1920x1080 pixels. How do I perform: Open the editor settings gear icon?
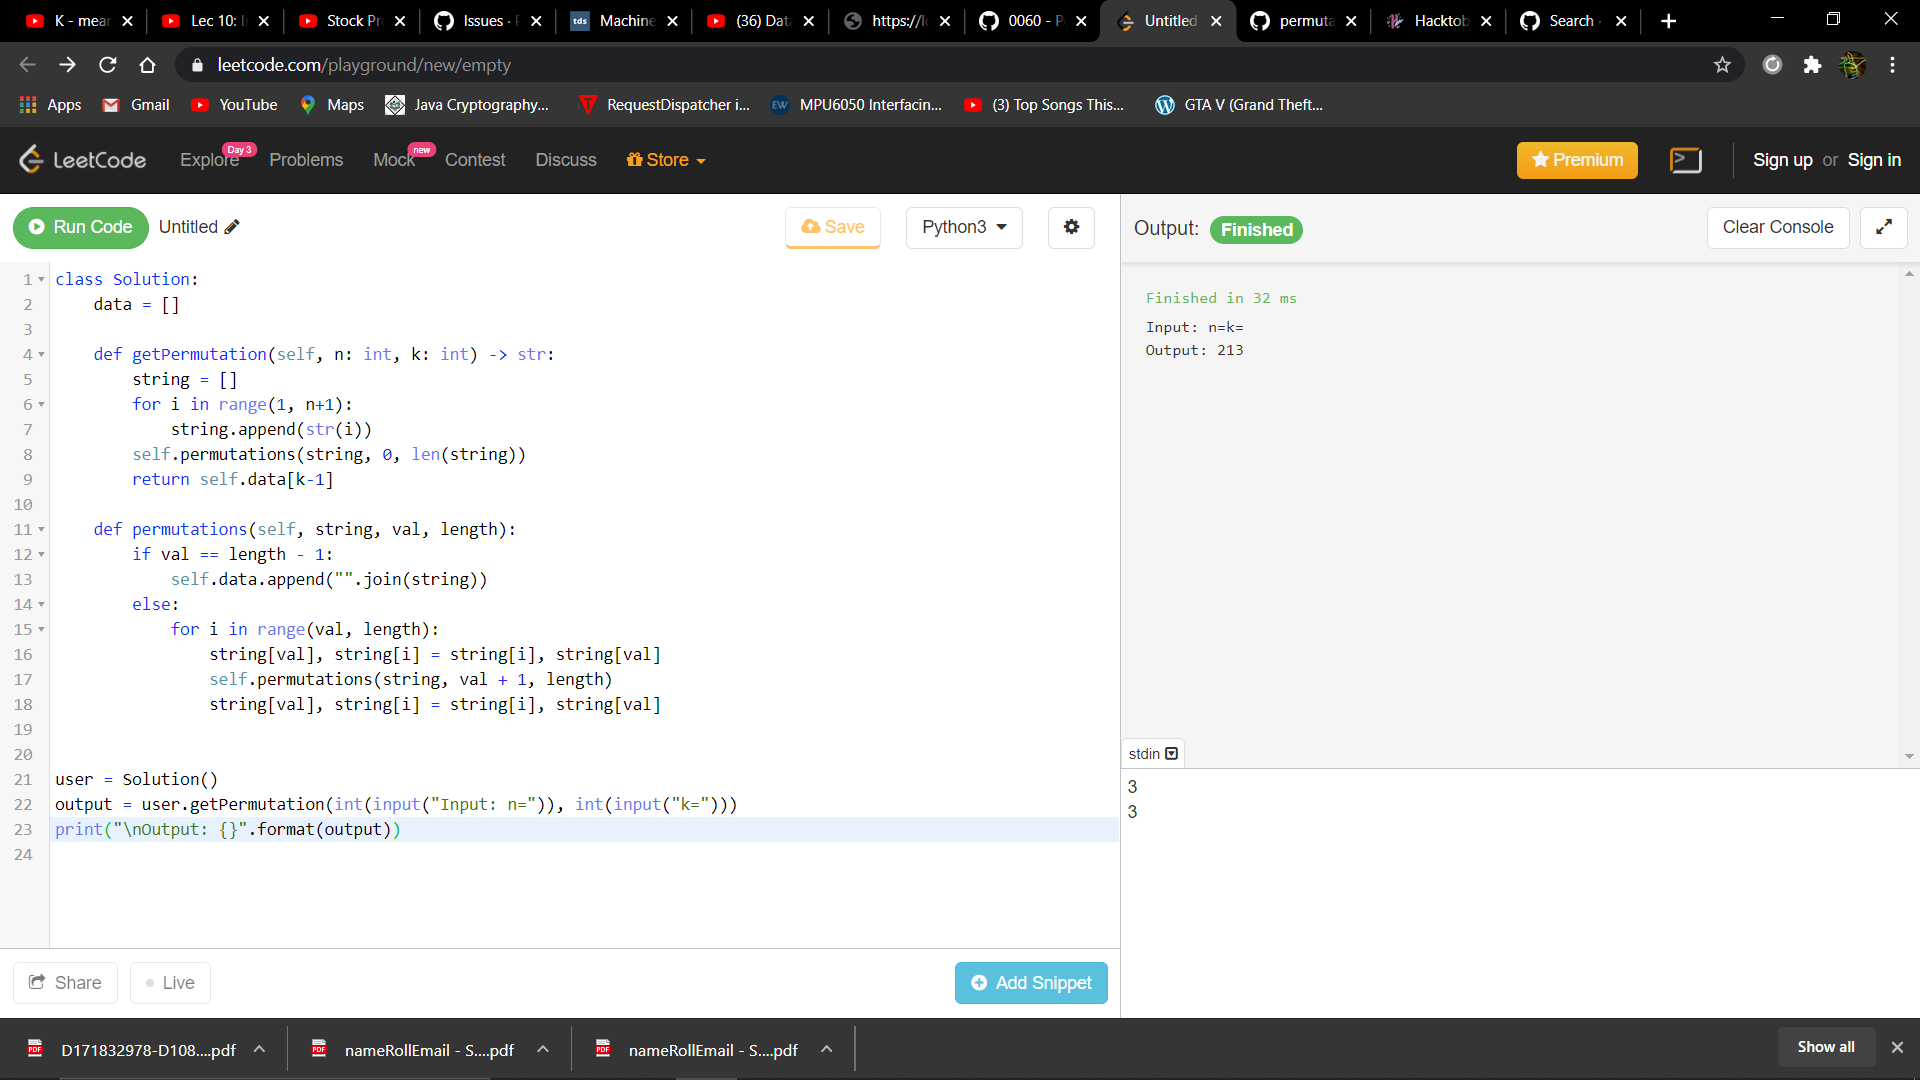pos(1071,227)
